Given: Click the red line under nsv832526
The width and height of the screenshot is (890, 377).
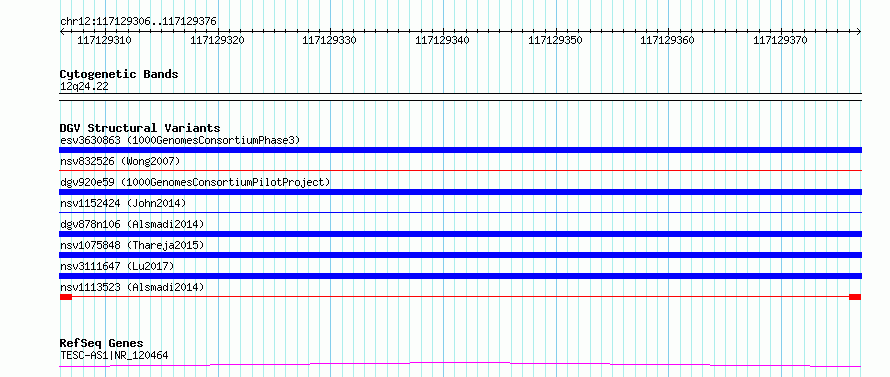Looking at the screenshot, I should point(460,170).
